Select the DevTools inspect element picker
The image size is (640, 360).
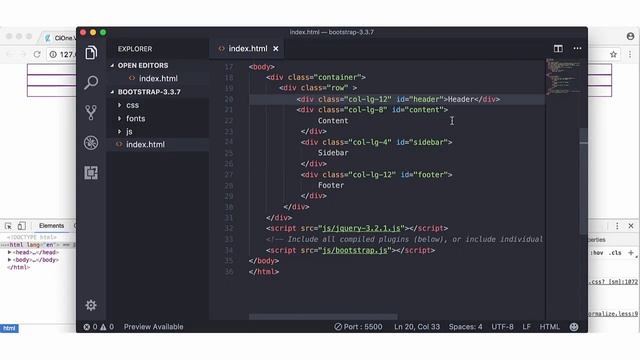8,226
